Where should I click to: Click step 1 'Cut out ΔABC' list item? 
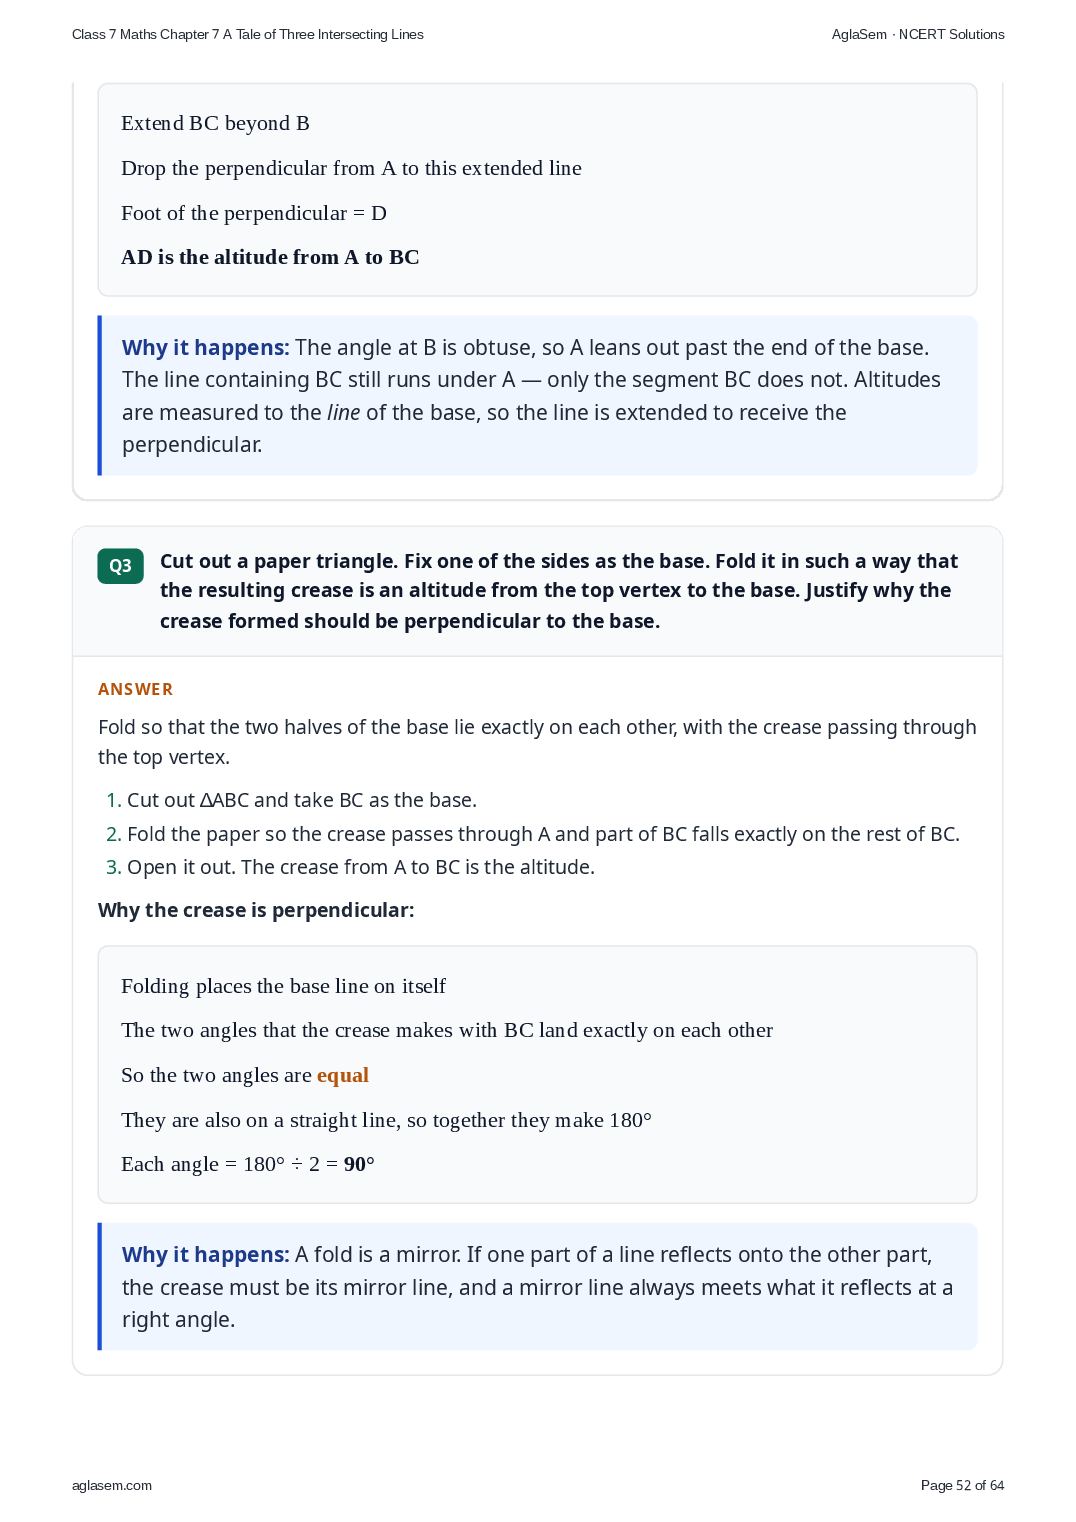coord(292,800)
